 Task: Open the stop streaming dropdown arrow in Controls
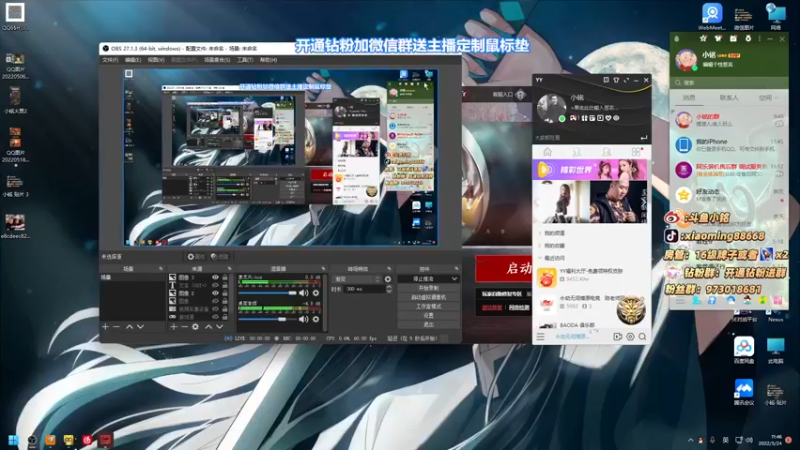[x=454, y=279]
